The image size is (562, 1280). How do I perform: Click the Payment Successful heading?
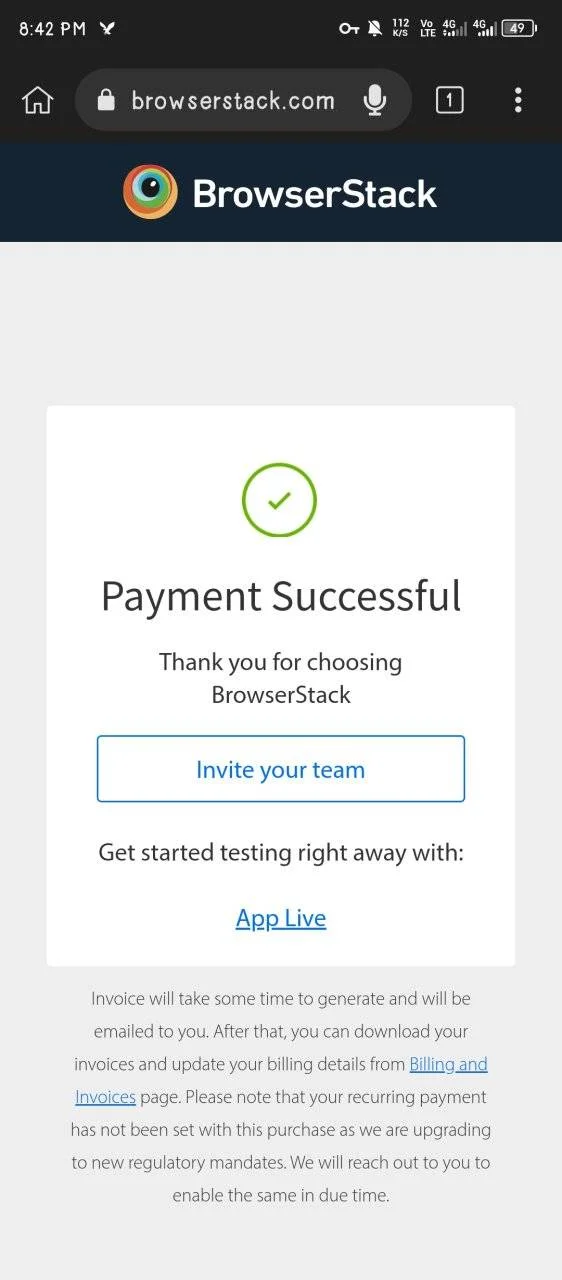pyautogui.click(x=281, y=597)
